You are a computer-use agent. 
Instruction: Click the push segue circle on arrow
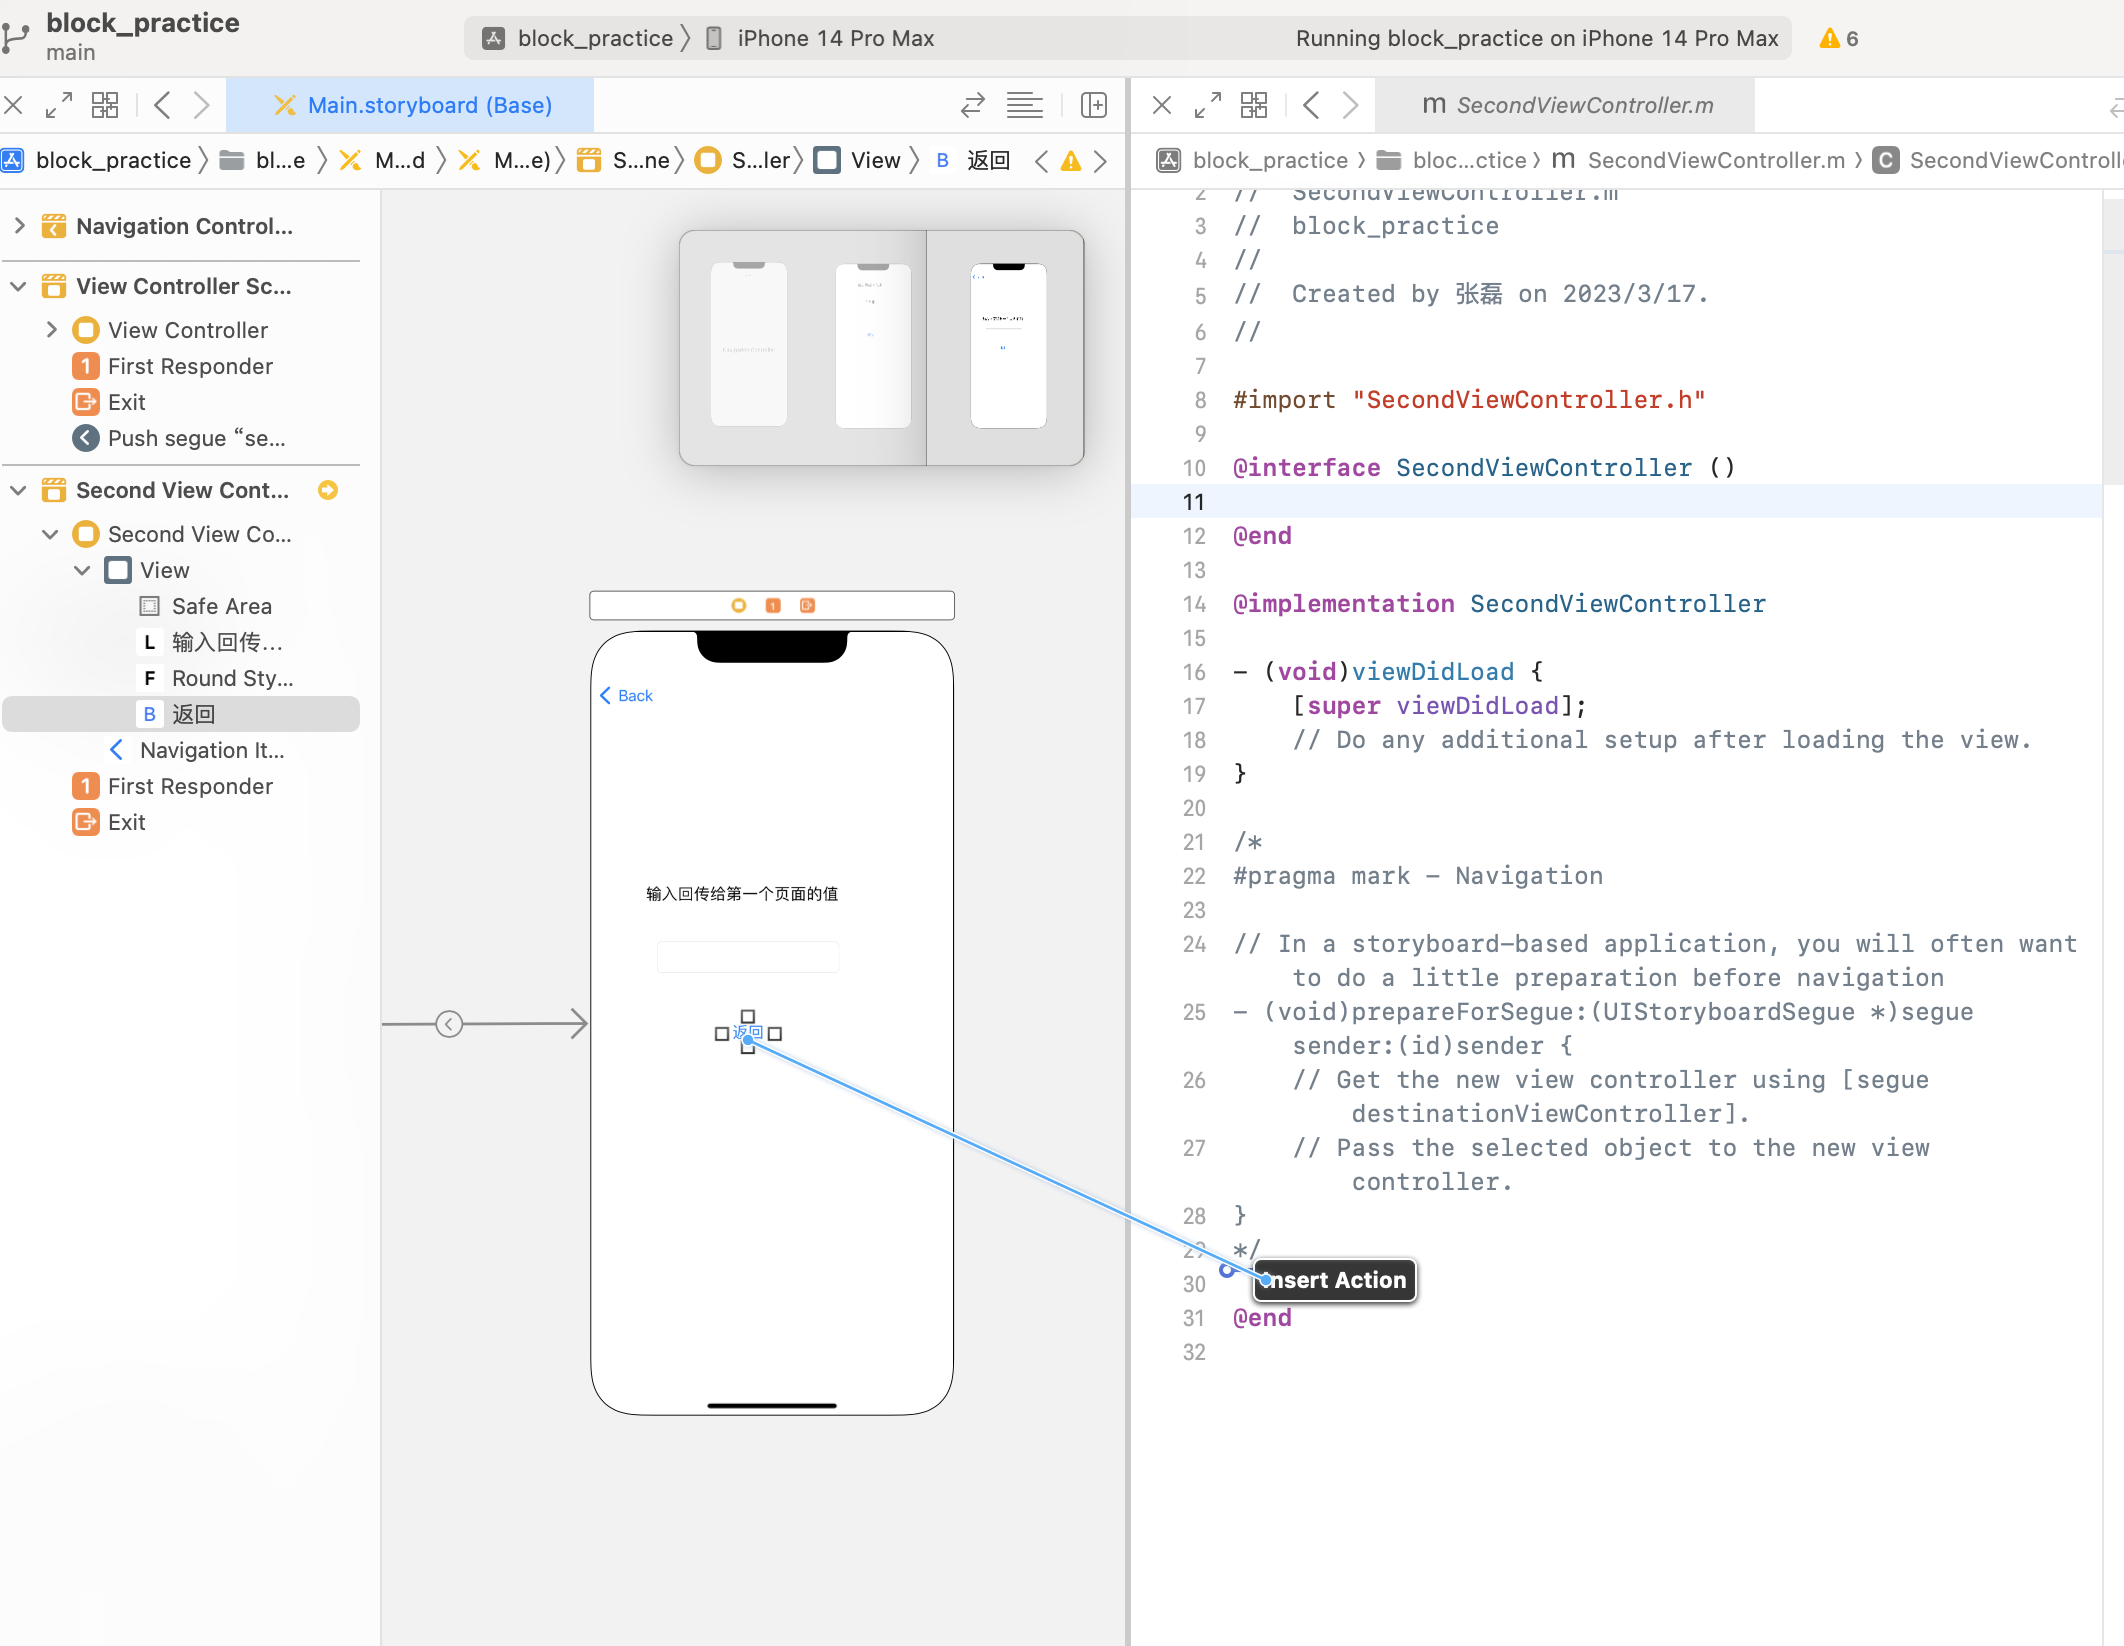coord(449,1024)
